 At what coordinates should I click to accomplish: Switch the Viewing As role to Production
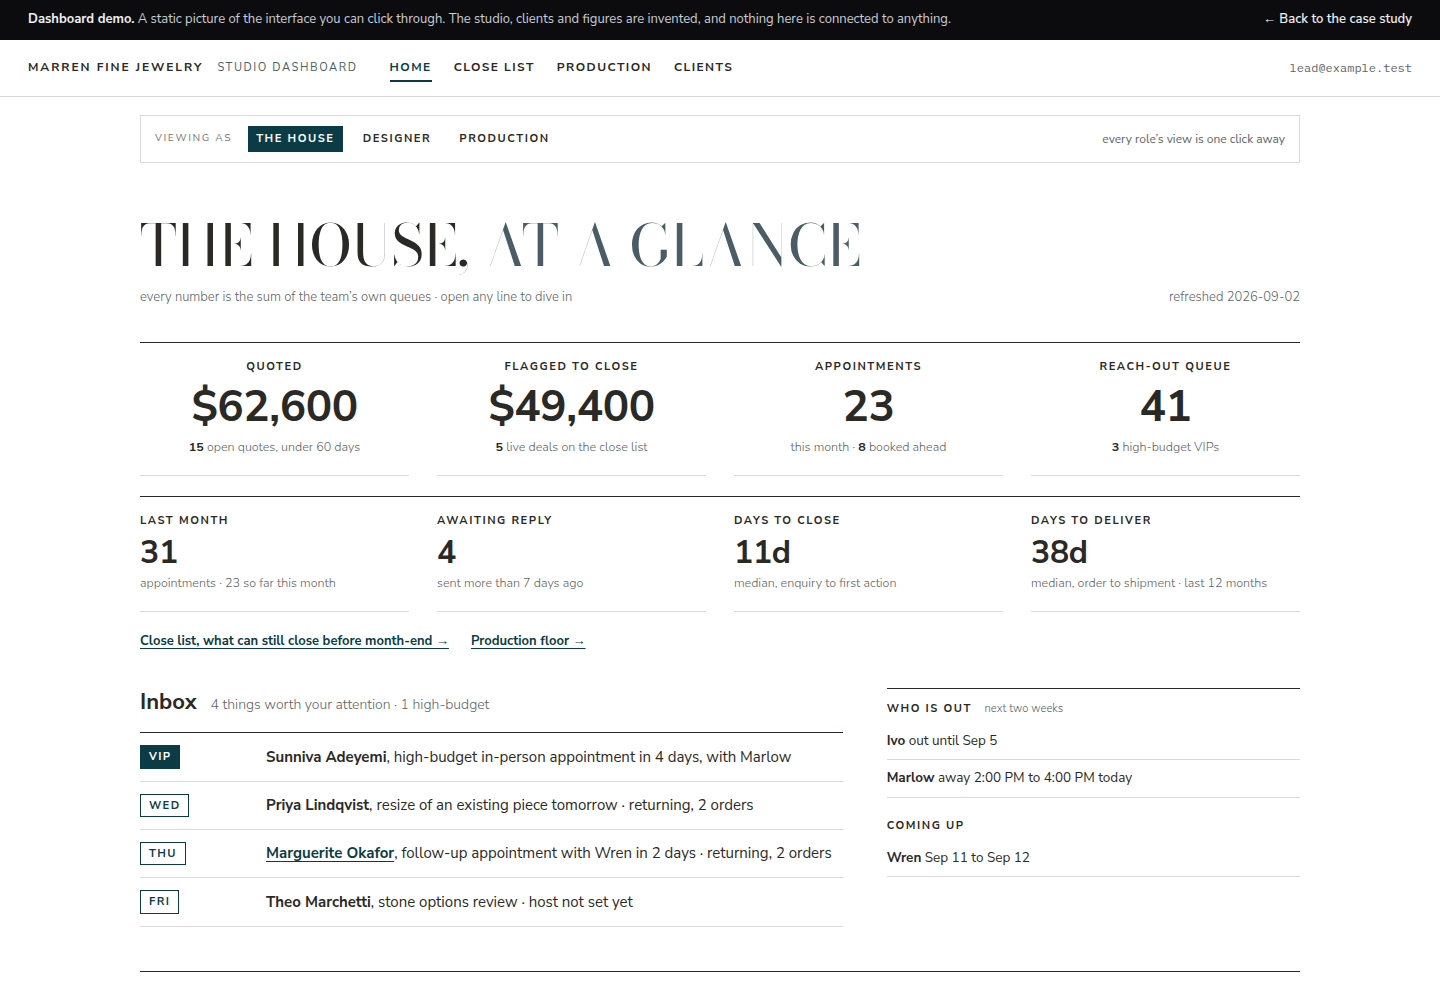point(504,138)
